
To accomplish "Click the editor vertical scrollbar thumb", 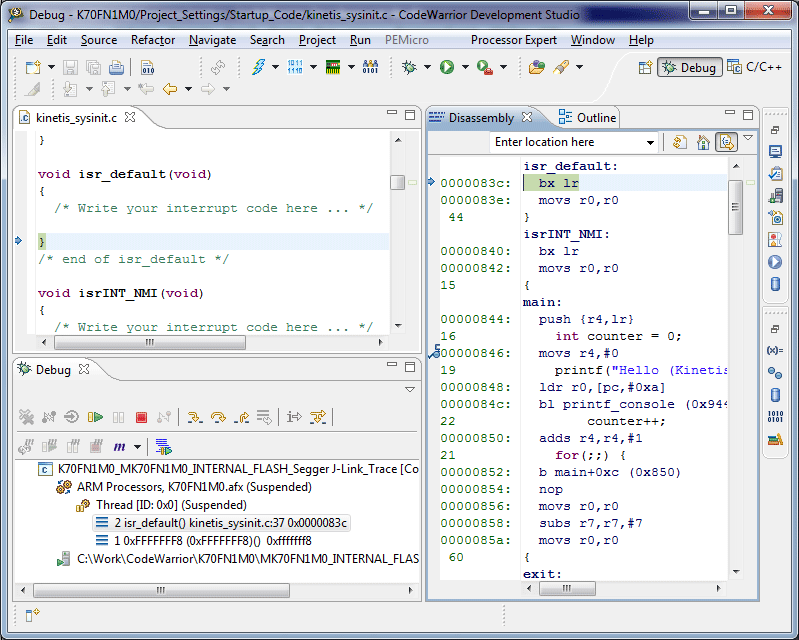I will [x=397, y=182].
